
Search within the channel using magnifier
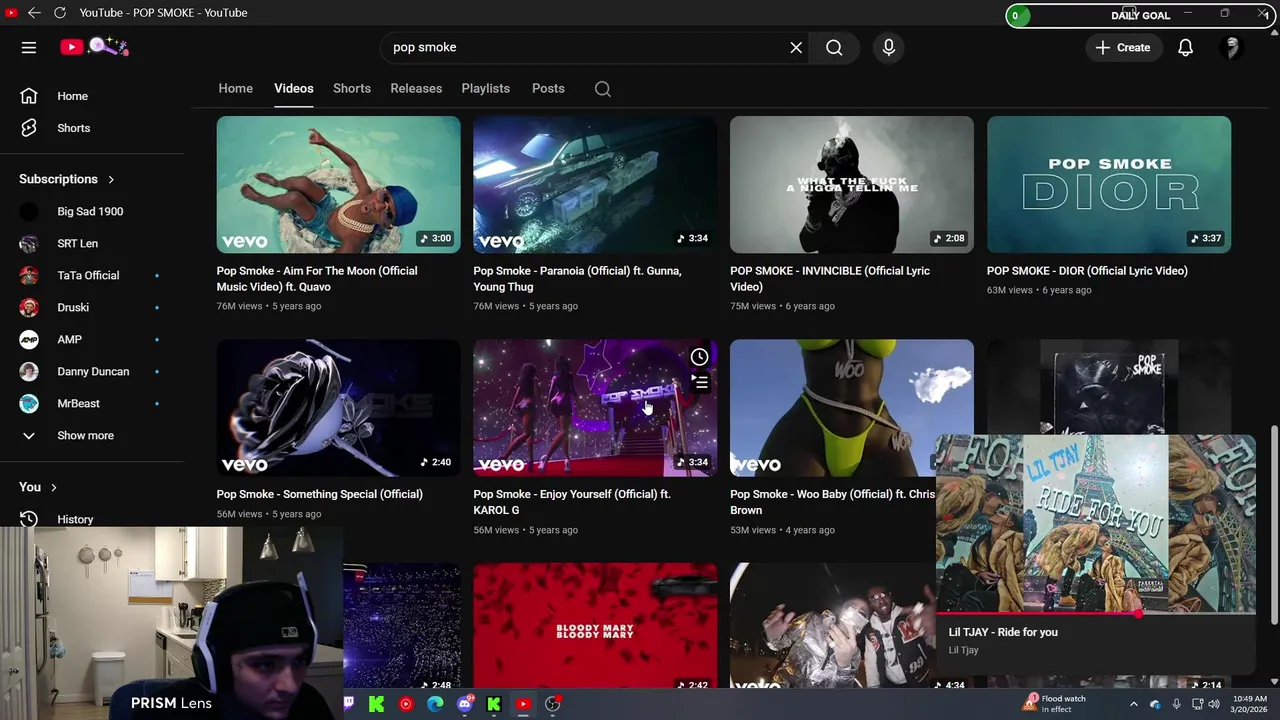coord(602,89)
